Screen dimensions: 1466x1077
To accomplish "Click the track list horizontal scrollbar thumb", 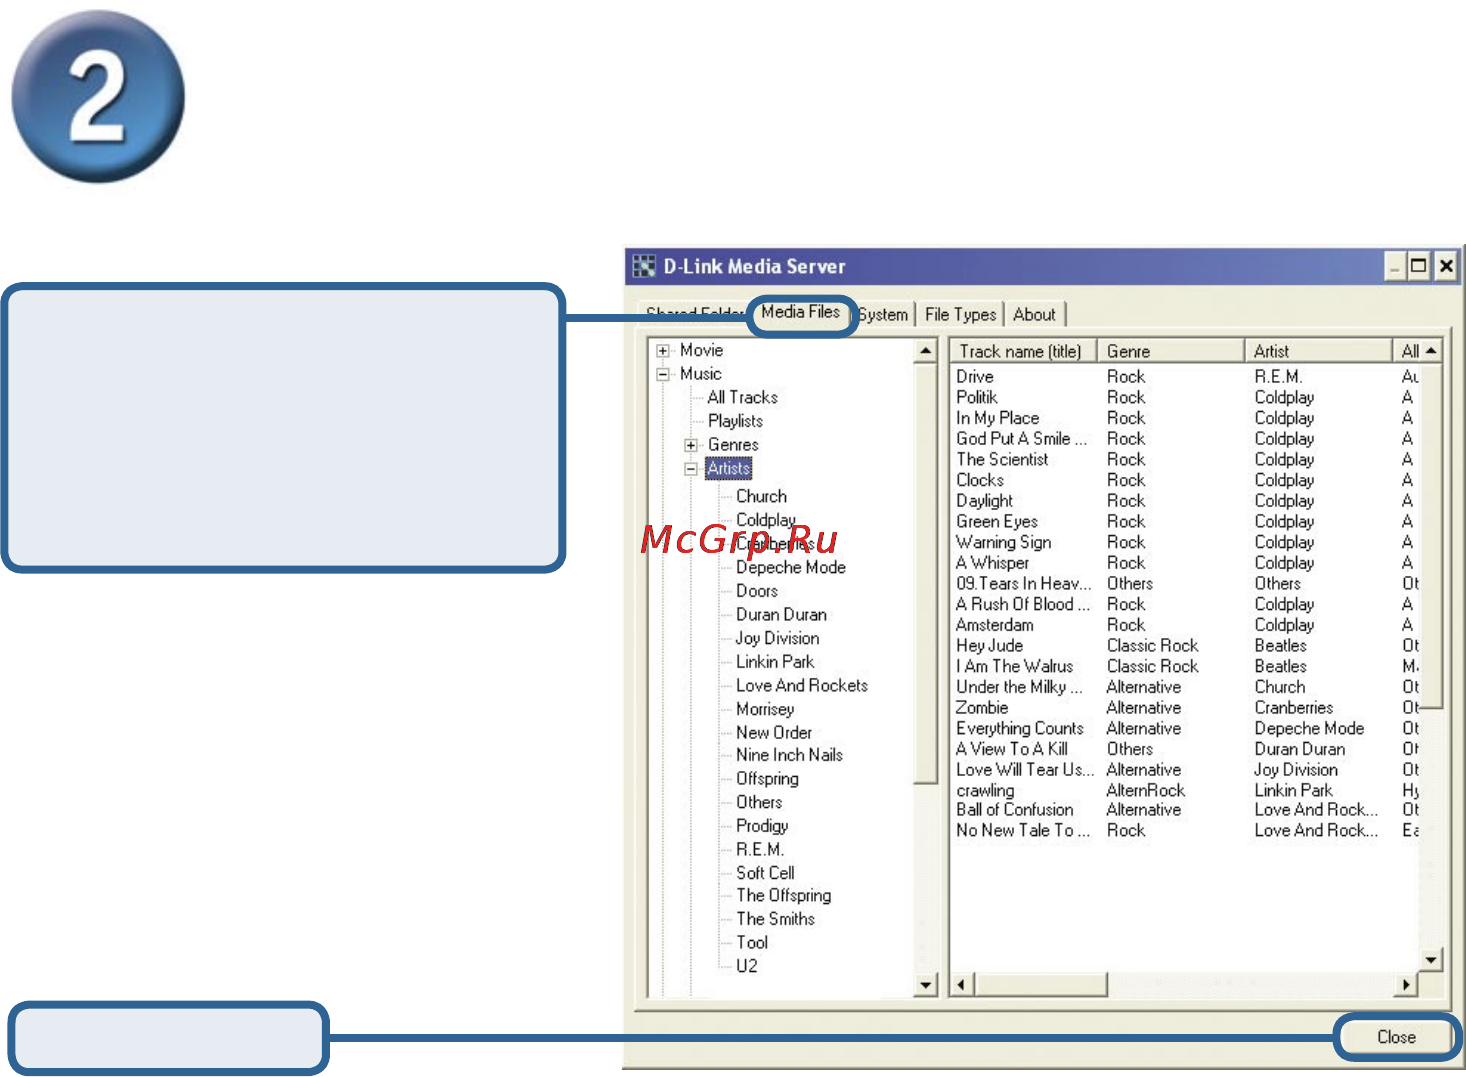I will [1039, 985].
